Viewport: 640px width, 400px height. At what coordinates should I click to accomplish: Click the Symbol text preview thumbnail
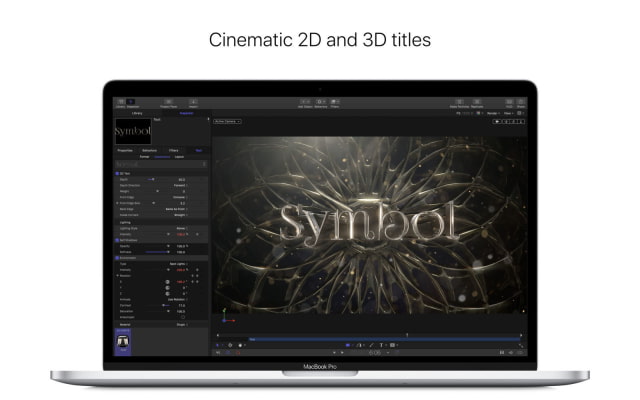[x=133, y=131]
